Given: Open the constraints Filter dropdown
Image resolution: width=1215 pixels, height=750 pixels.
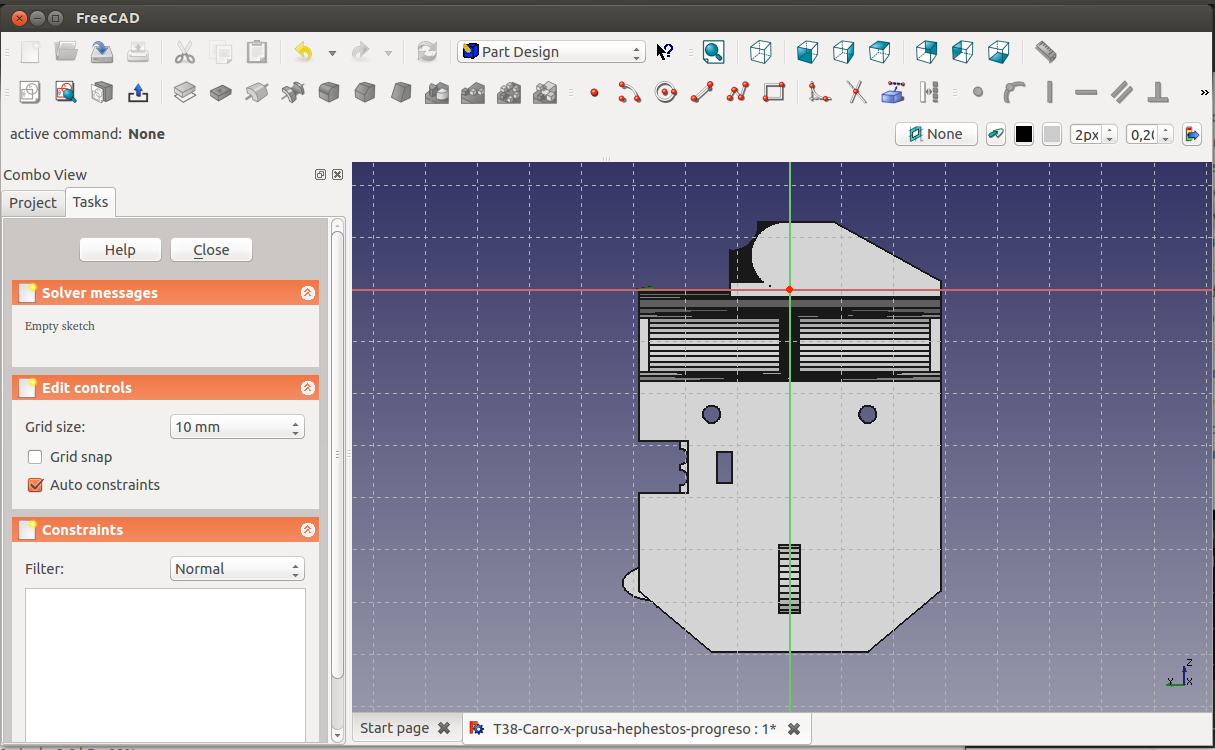Looking at the screenshot, I should point(237,569).
